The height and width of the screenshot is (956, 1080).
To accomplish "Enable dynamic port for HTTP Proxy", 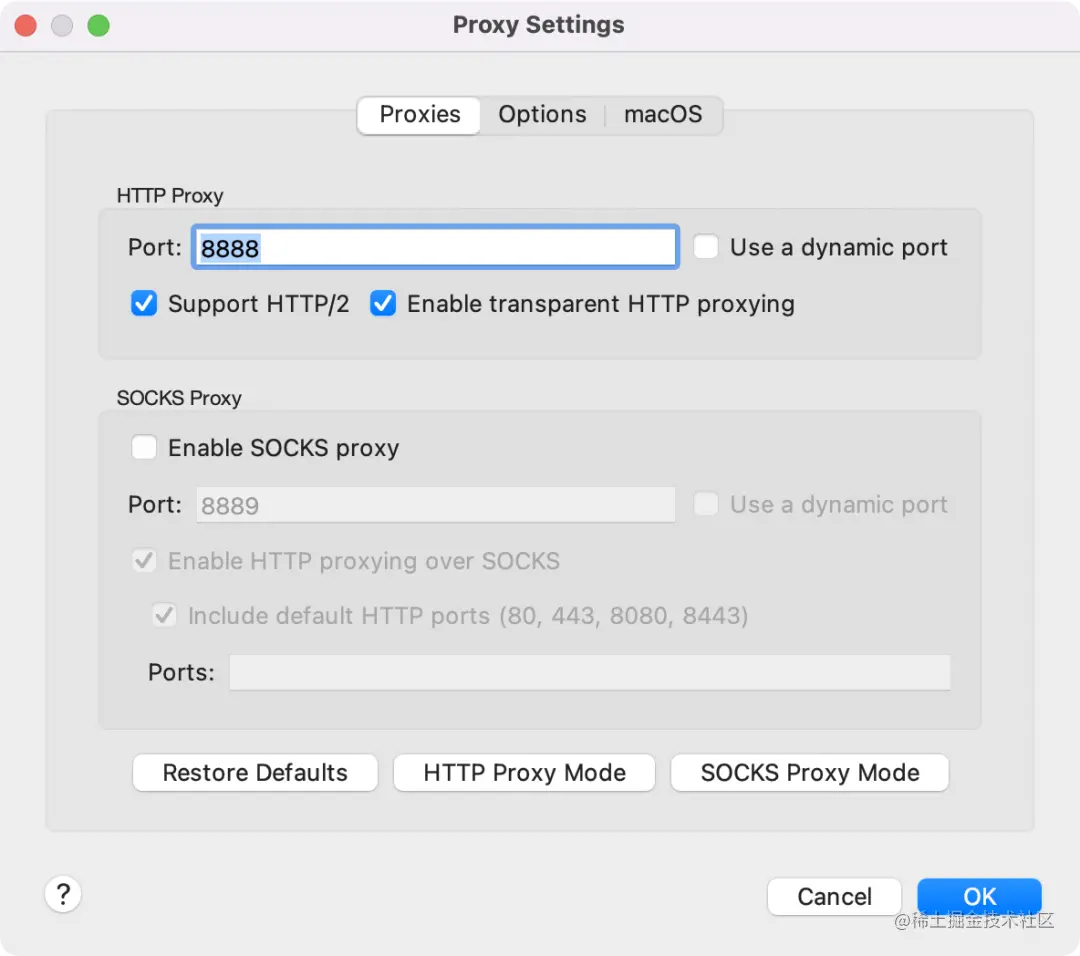I will (x=707, y=248).
